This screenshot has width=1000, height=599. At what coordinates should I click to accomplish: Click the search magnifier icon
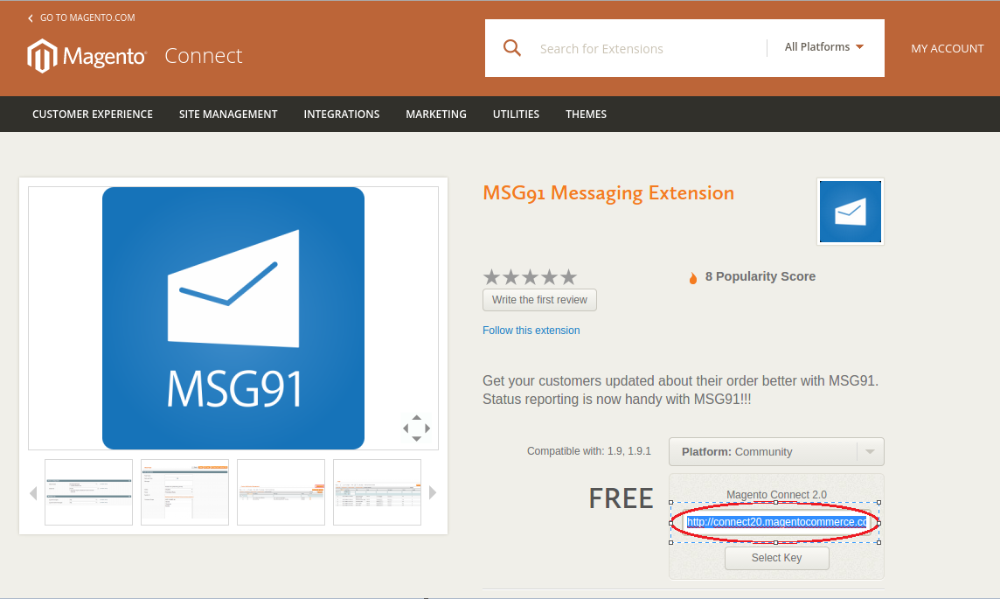[511, 48]
